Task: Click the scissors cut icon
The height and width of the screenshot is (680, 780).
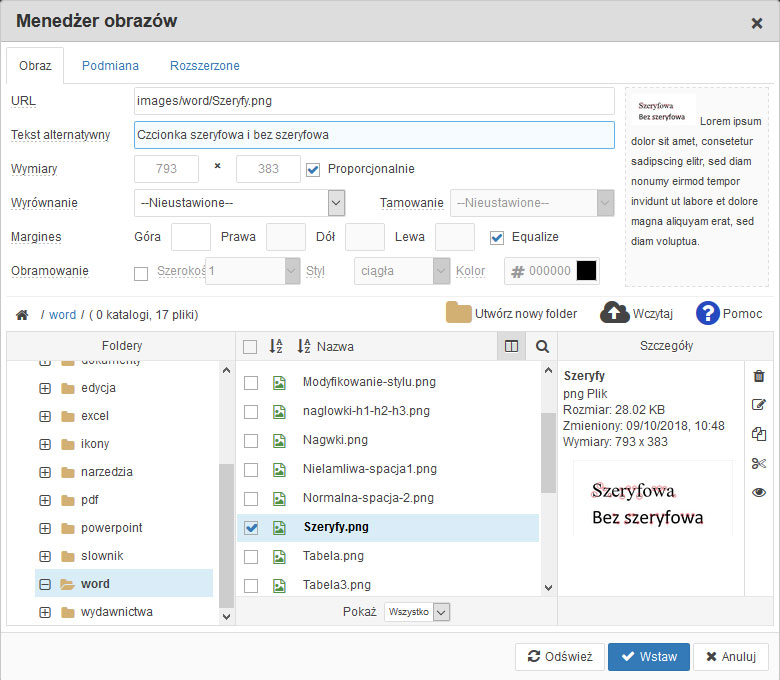Action: pos(759,463)
